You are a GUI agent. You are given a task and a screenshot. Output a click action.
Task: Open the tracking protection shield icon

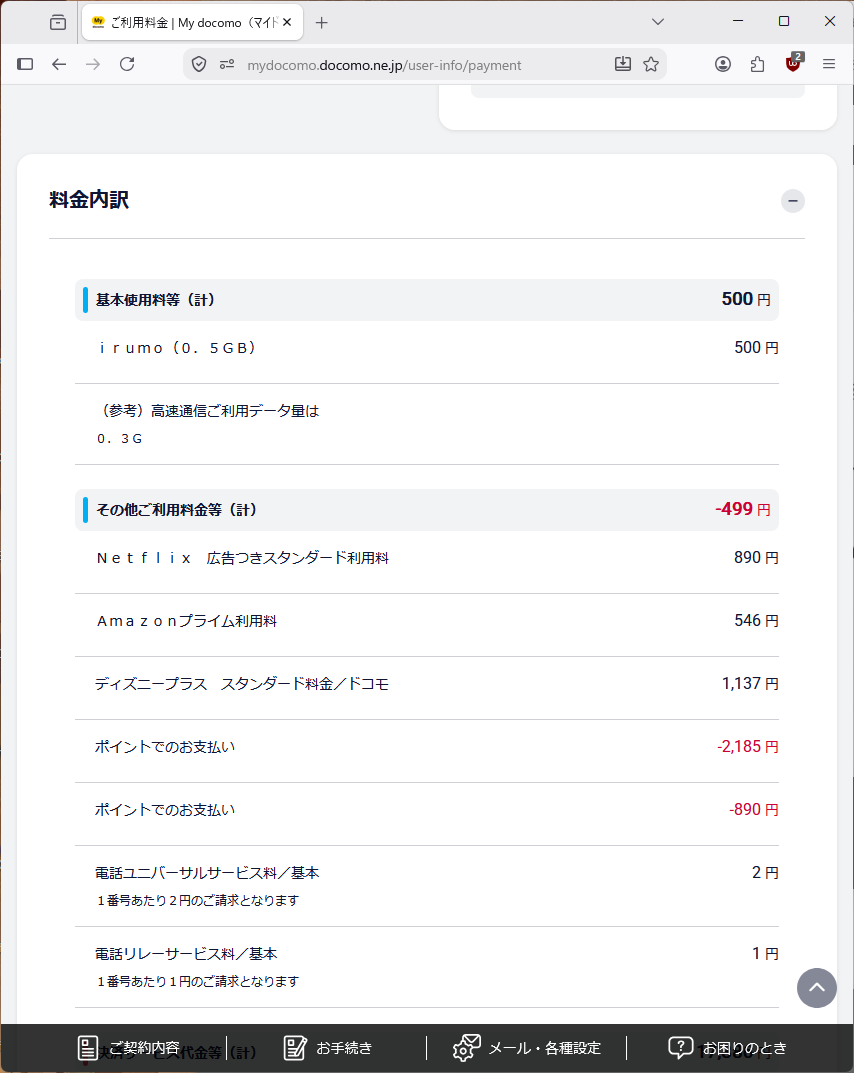pyautogui.click(x=198, y=64)
